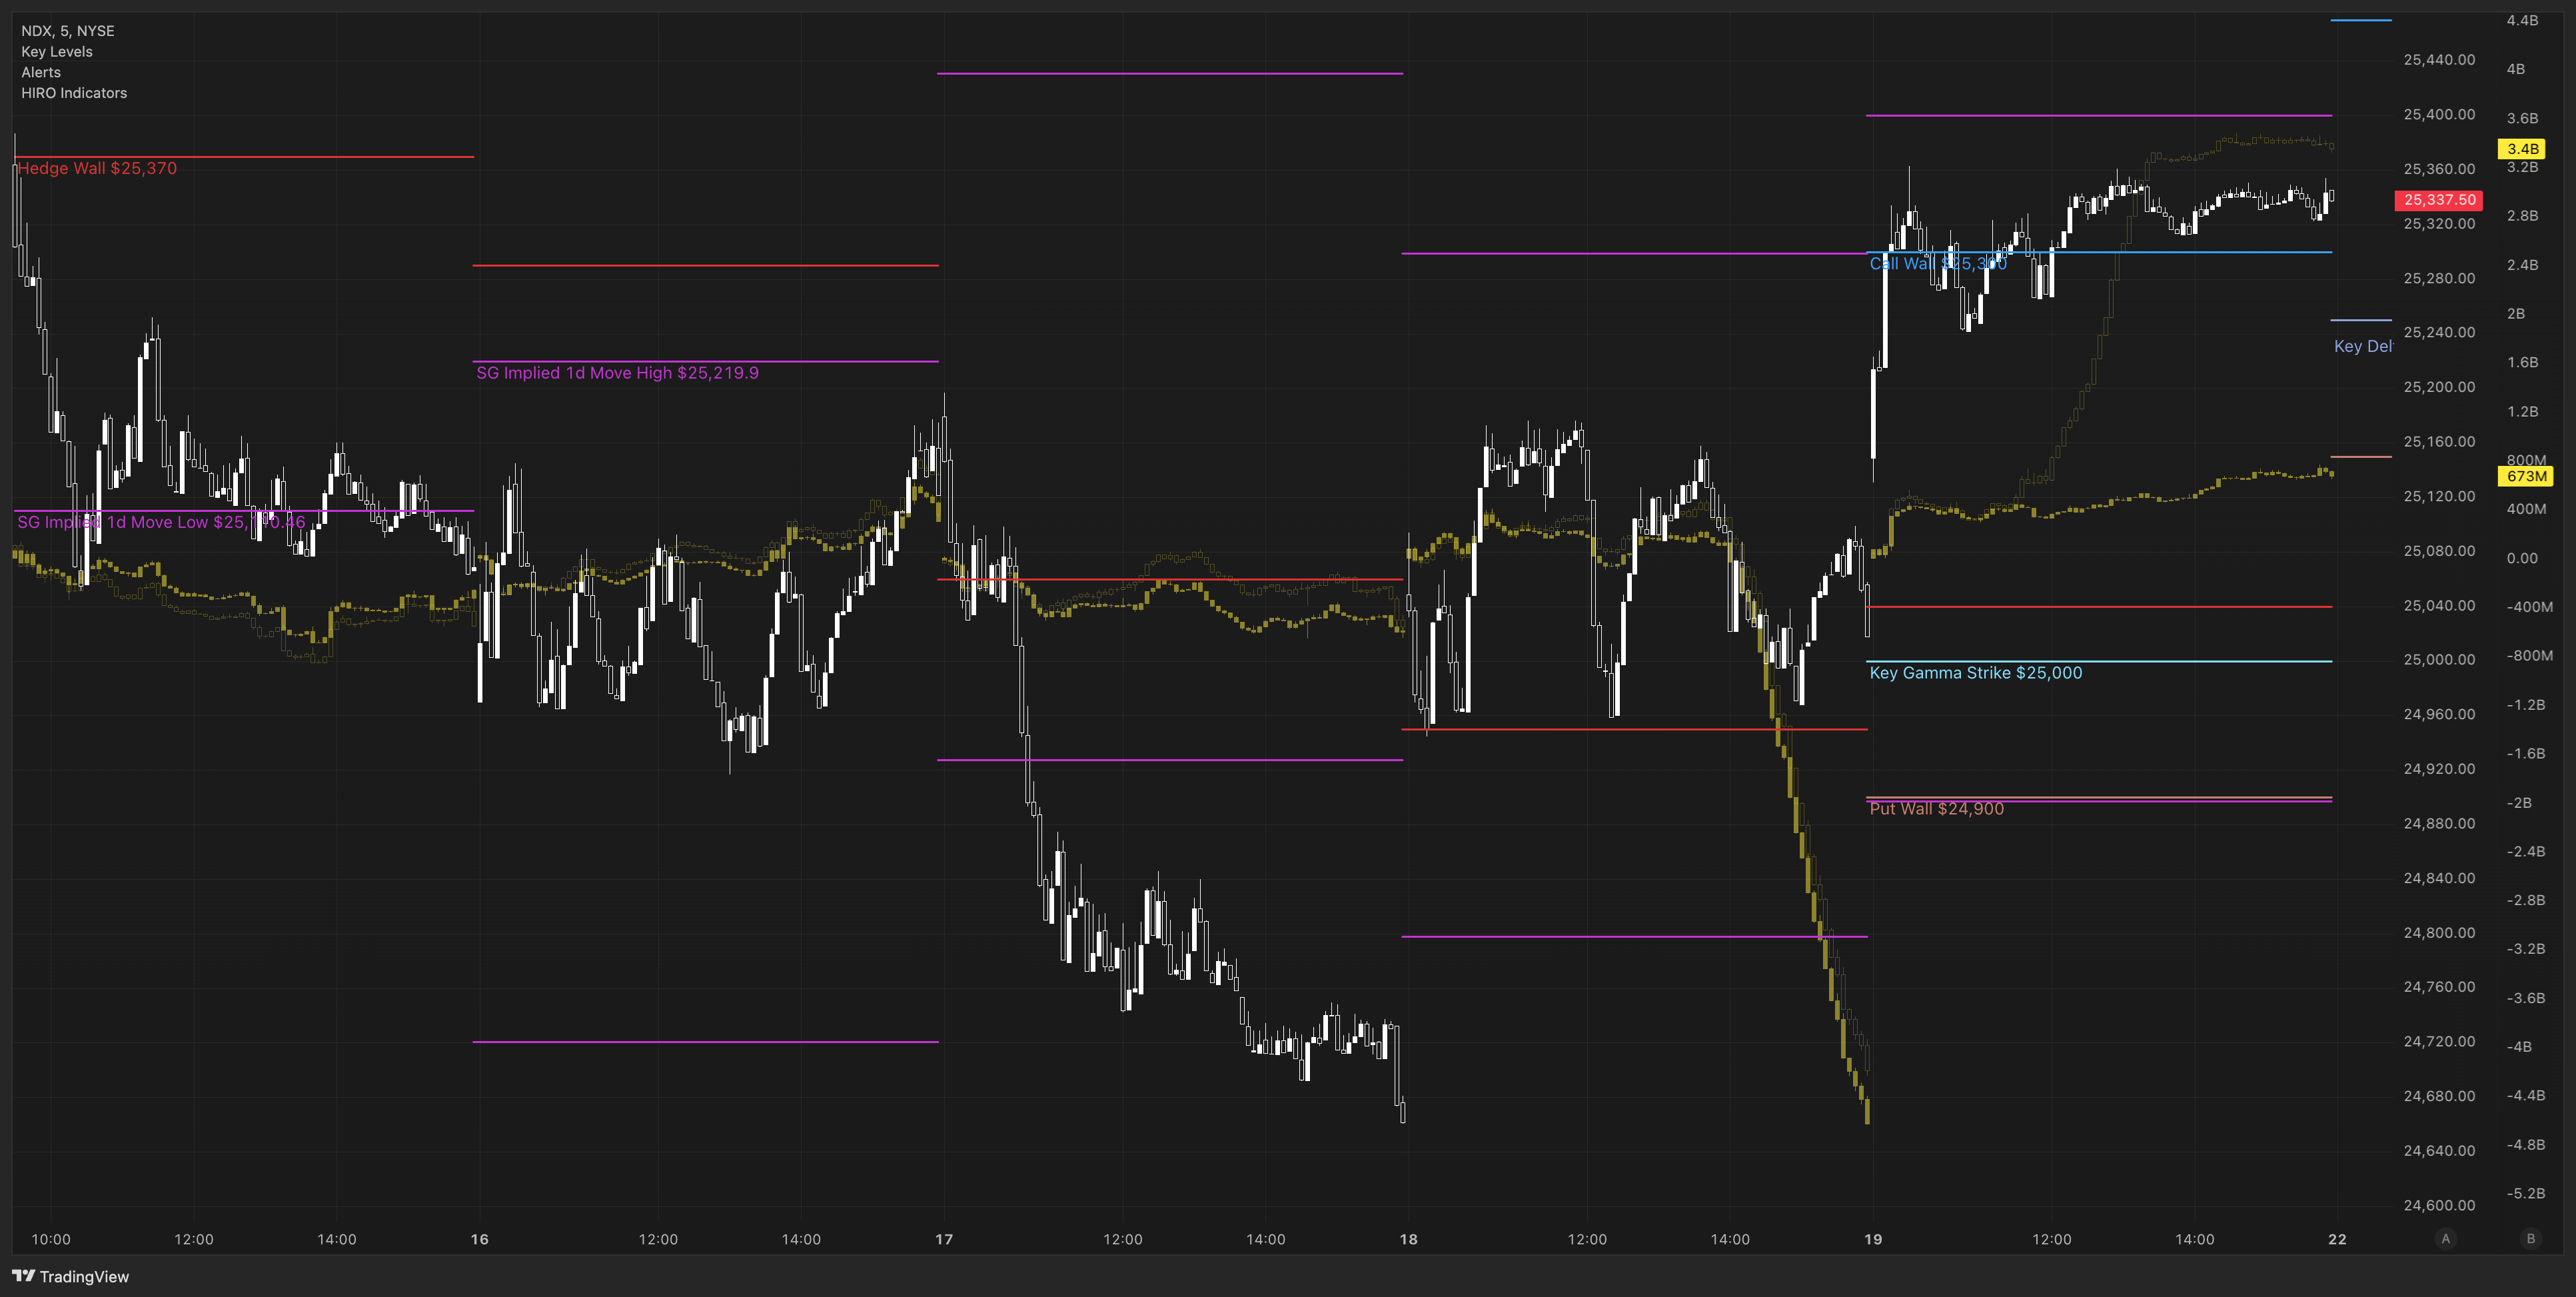2576x1297 pixels.
Task: Select the Key Levels indicator legend
Action: (57, 52)
